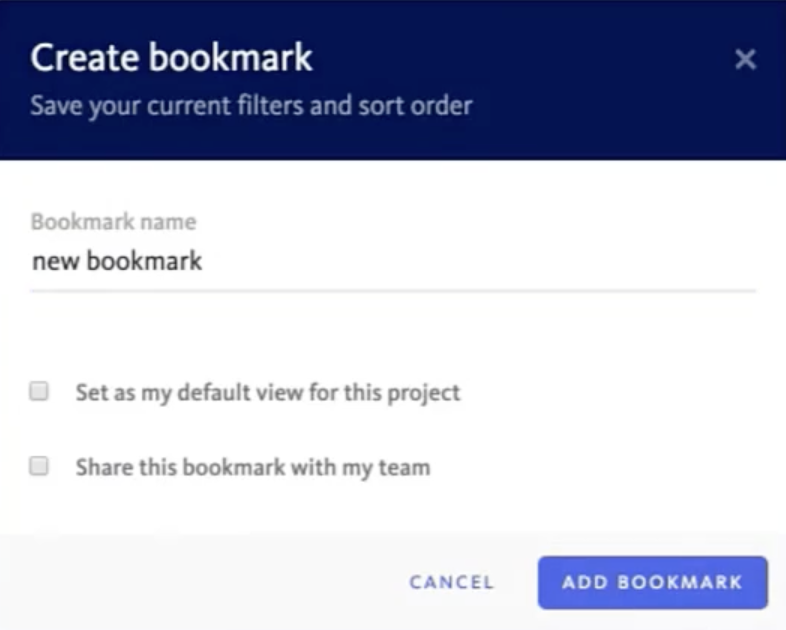This screenshot has height=630, width=786.
Task: Click the Bookmark name text field
Action: (x=393, y=262)
